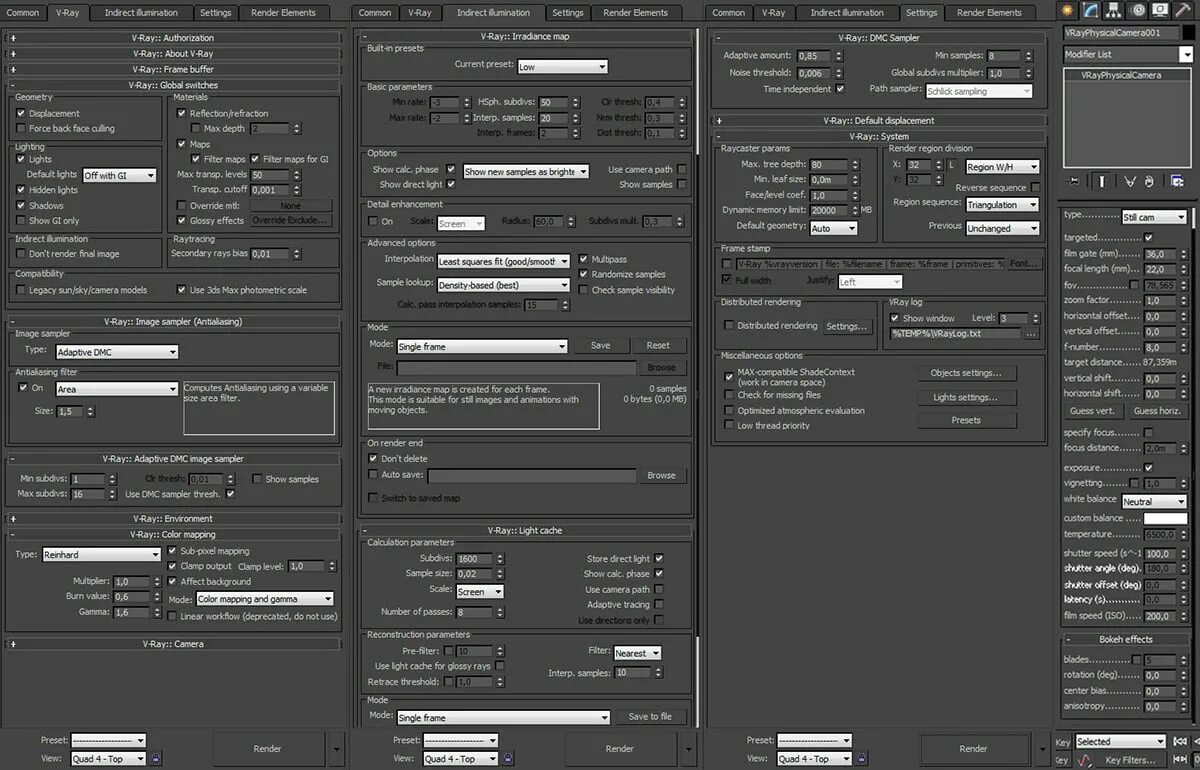The width and height of the screenshot is (1200, 770).
Task: Click irradiance map Reset button
Action: (658, 345)
